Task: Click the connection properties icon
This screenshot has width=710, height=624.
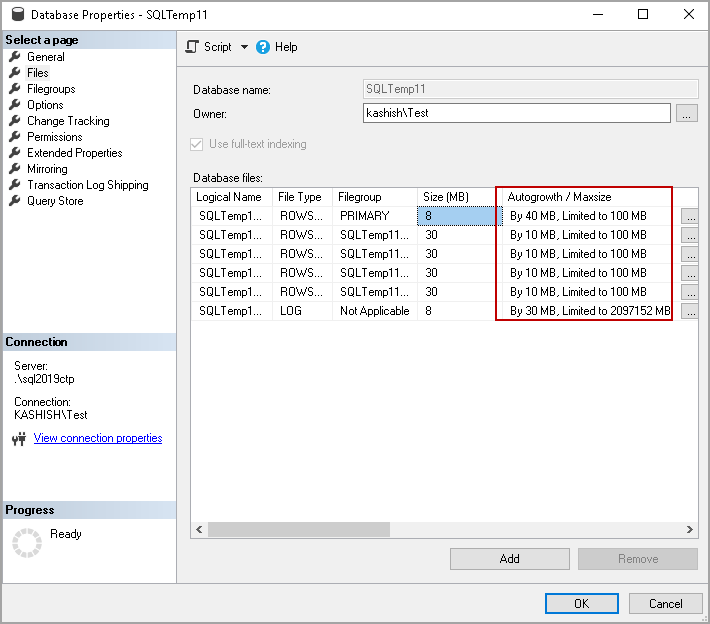Action: tap(19, 438)
